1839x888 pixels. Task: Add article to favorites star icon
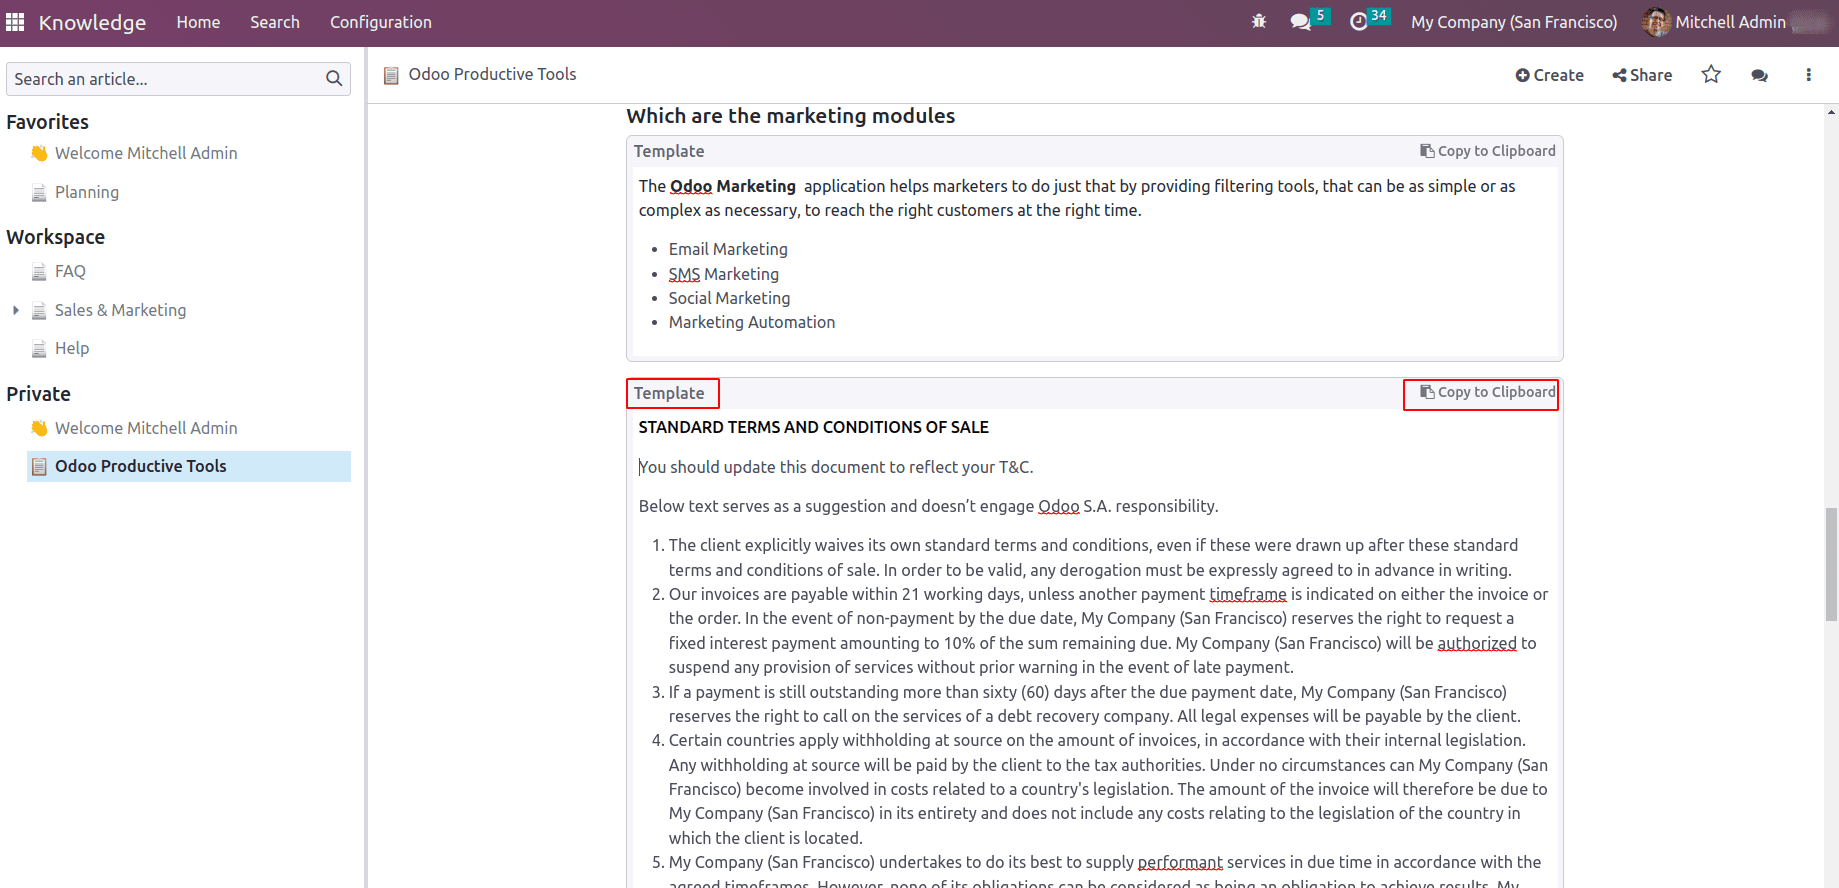point(1711,74)
